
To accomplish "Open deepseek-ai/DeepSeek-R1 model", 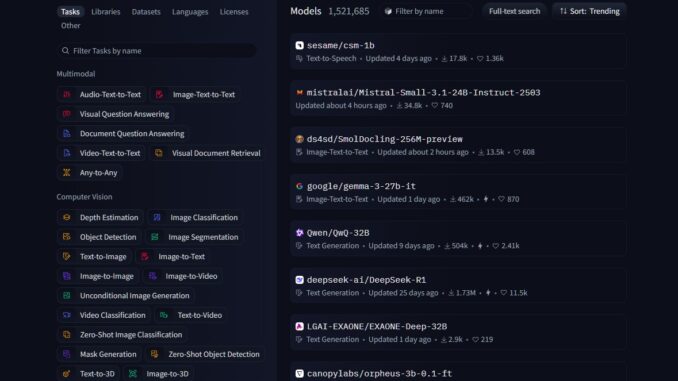I will coord(366,280).
